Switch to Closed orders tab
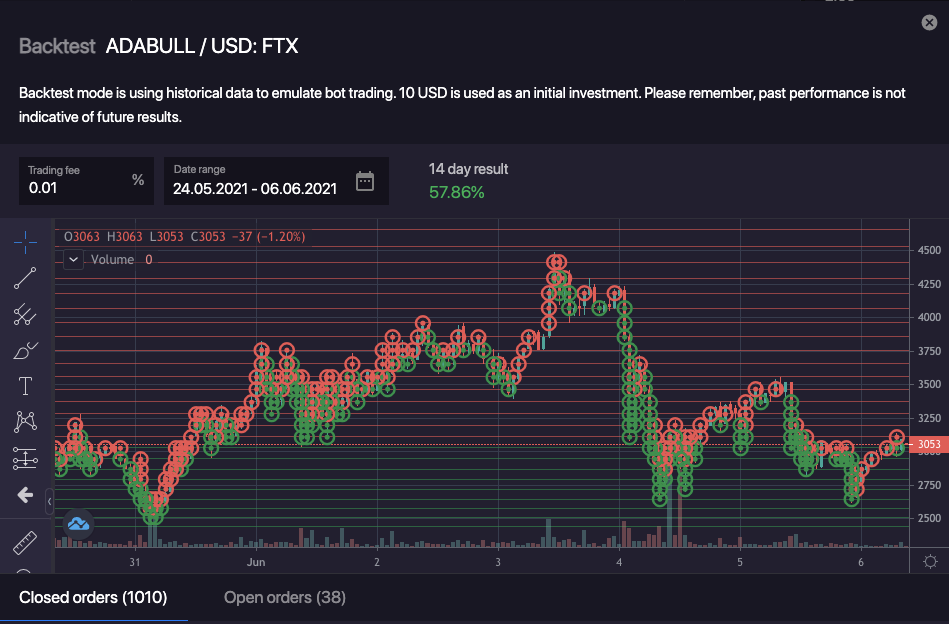The image size is (949, 624). [93, 598]
